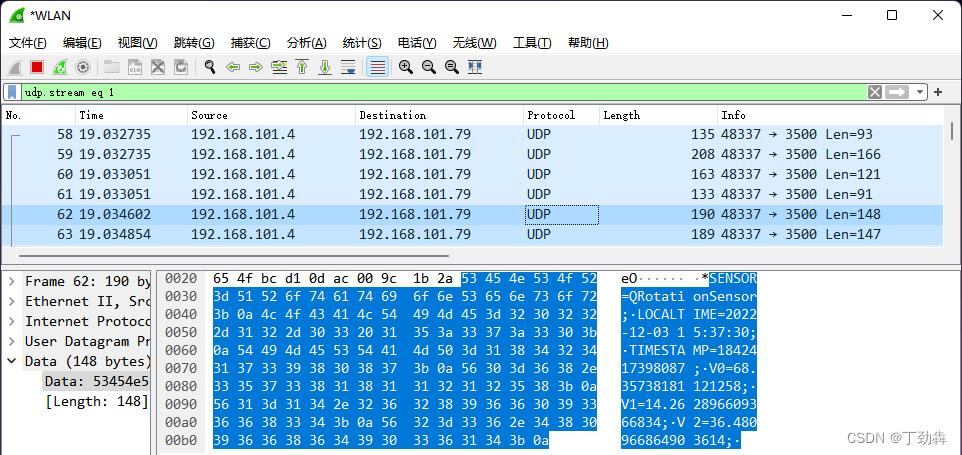This screenshot has width=962, height=455.
Task: Sort by the Length column header
Action: [x=658, y=115]
